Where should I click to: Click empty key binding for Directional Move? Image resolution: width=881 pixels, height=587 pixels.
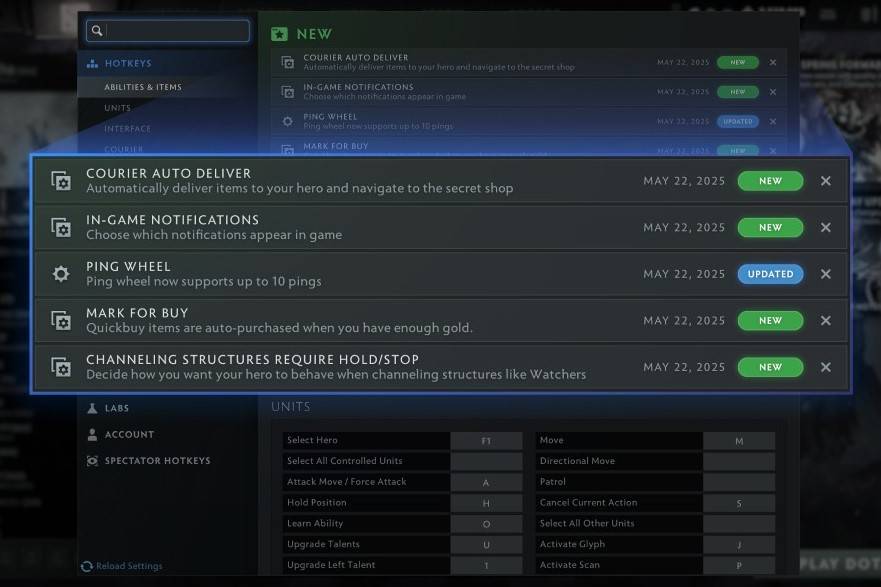(x=739, y=462)
